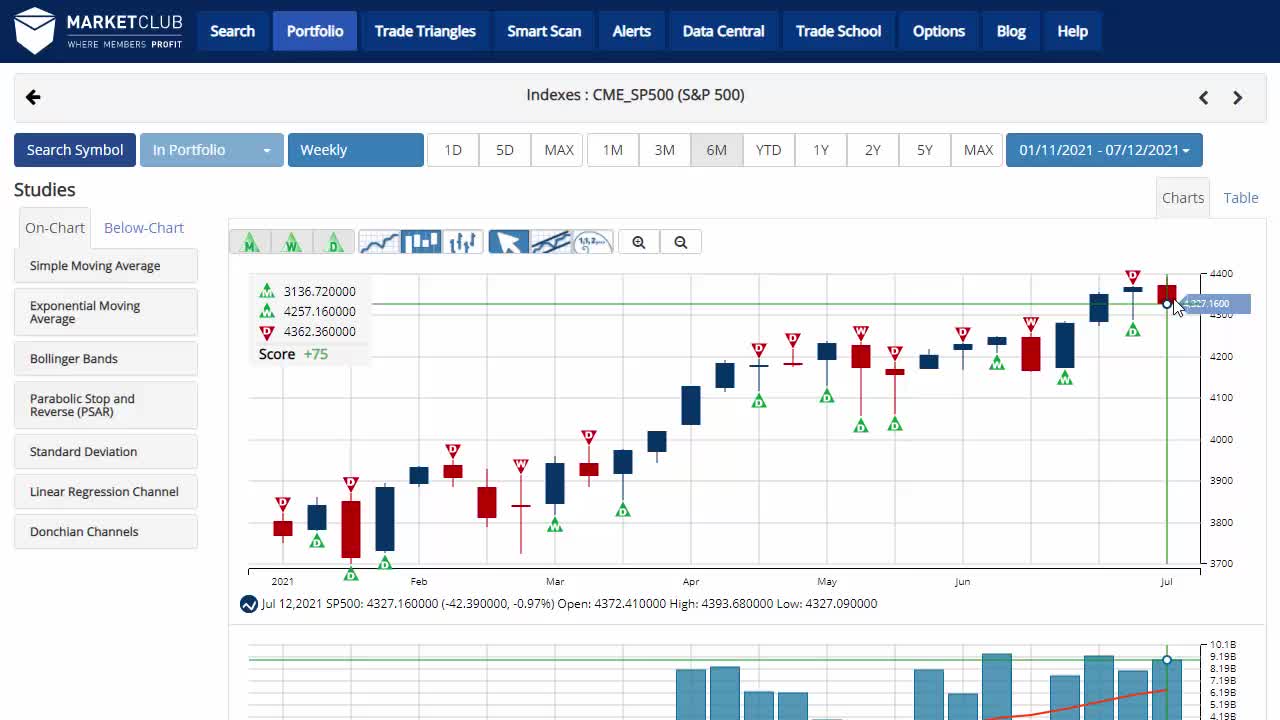The height and width of the screenshot is (720, 1280).
Task: Open Trade Triangles menu
Action: tap(425, 31)
